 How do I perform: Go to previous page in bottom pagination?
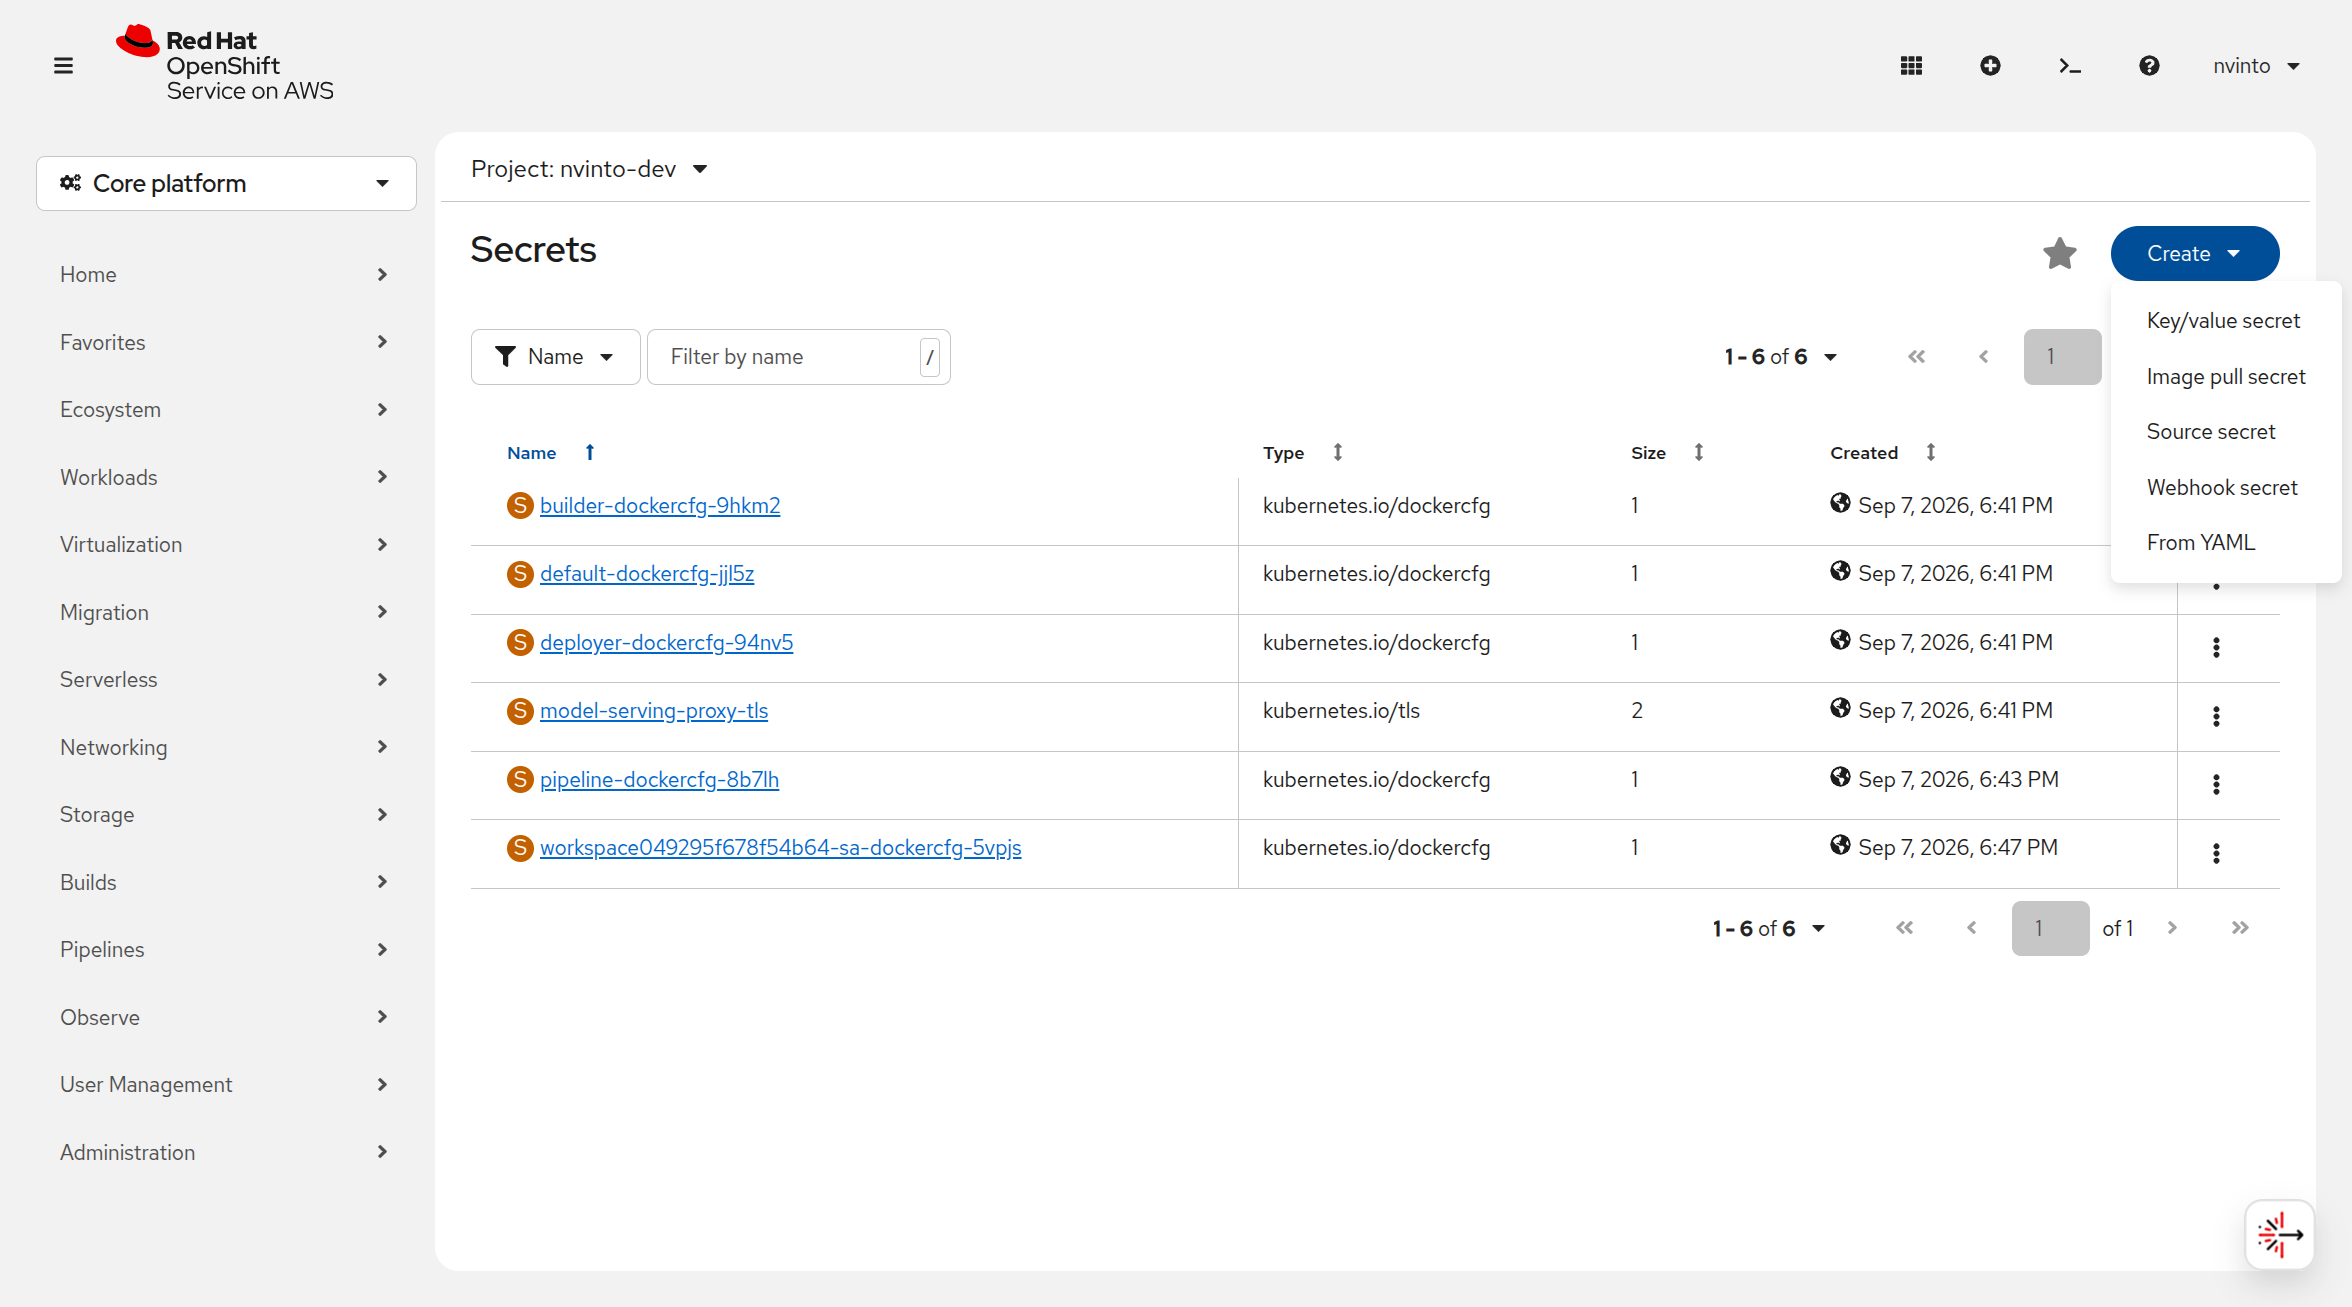coord(1972,928)
